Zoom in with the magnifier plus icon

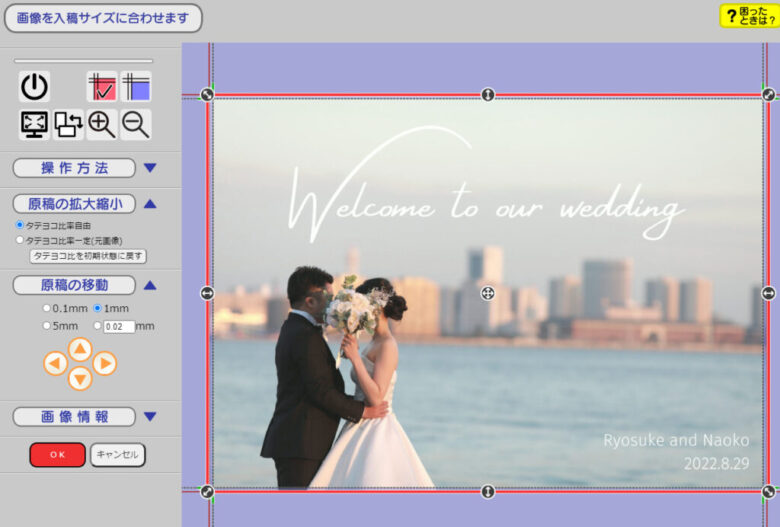pos(102,124)
